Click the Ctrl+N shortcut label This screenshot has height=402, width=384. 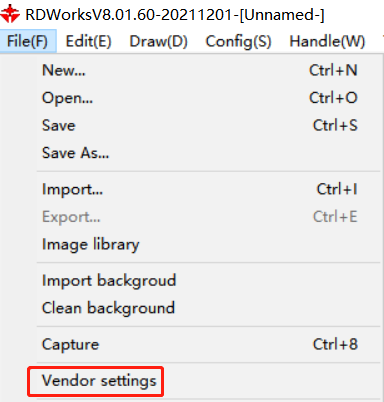[333, 70]
